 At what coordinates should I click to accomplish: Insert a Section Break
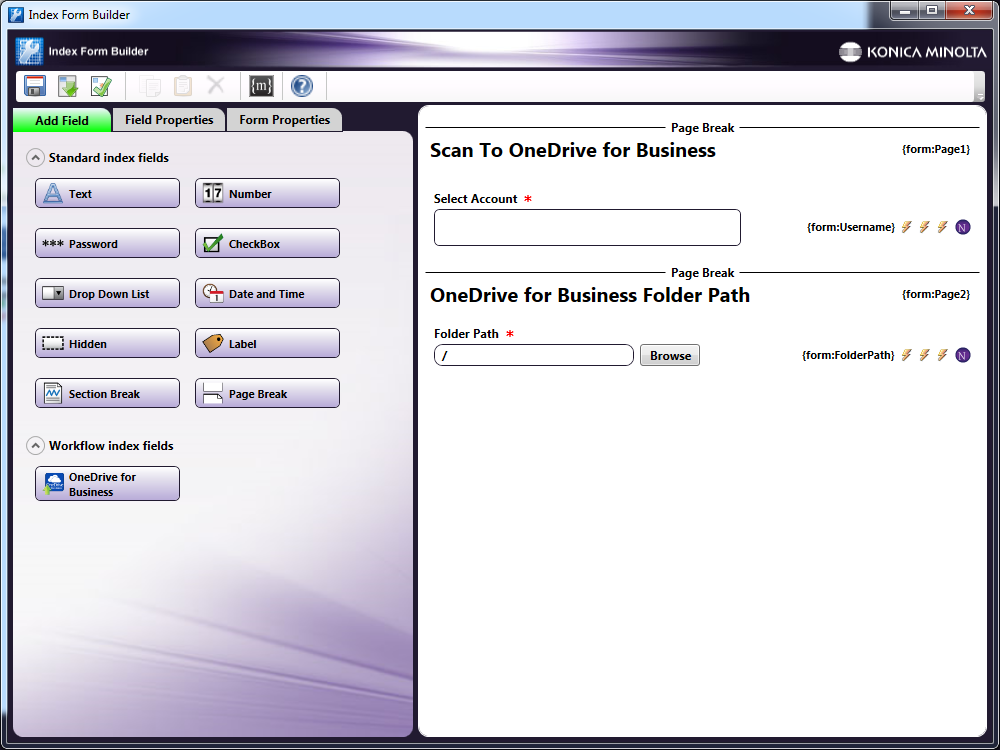coord(107,393)
